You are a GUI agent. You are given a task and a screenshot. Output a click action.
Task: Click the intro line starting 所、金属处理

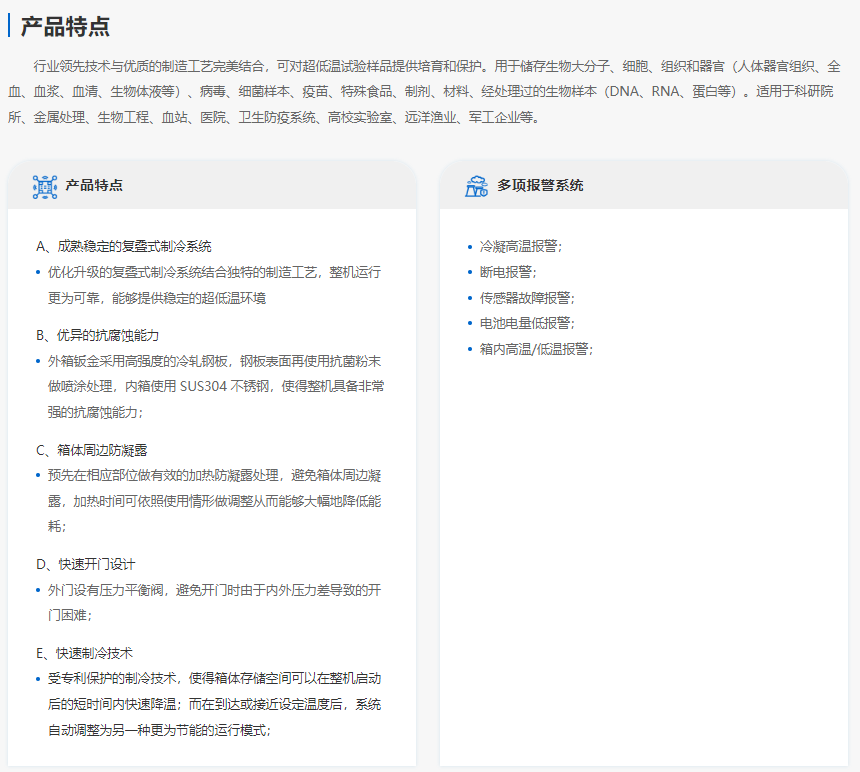click(x=274, y=117)
